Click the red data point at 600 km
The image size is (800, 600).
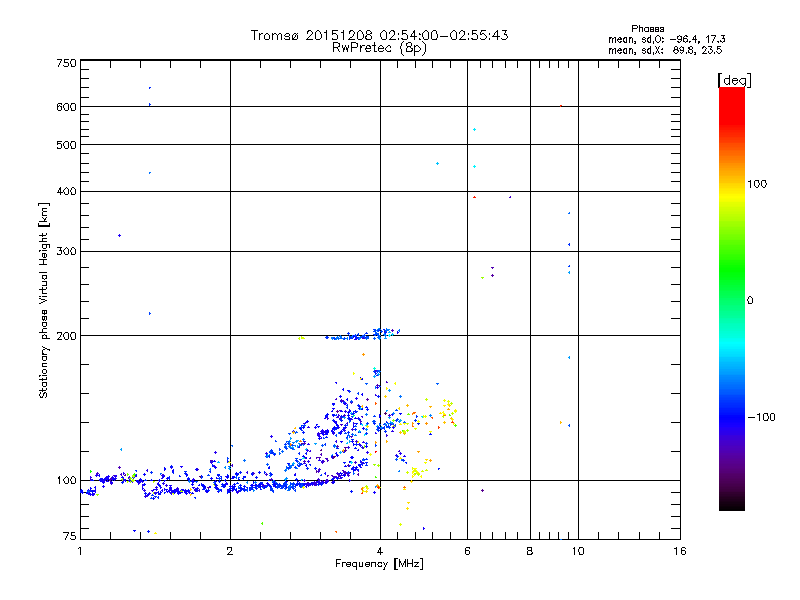561,106
